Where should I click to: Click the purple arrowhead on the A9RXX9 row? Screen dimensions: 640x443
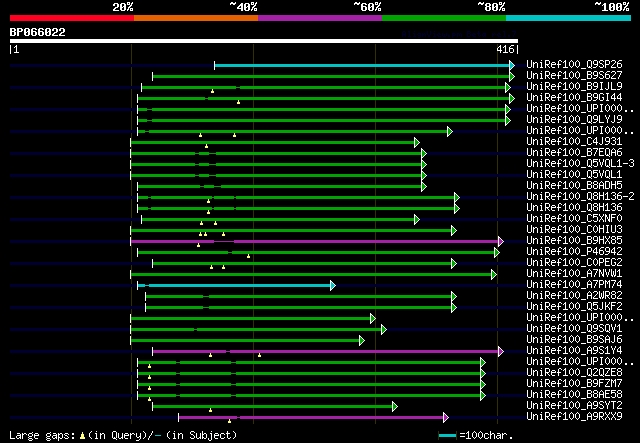pos(446,418)
